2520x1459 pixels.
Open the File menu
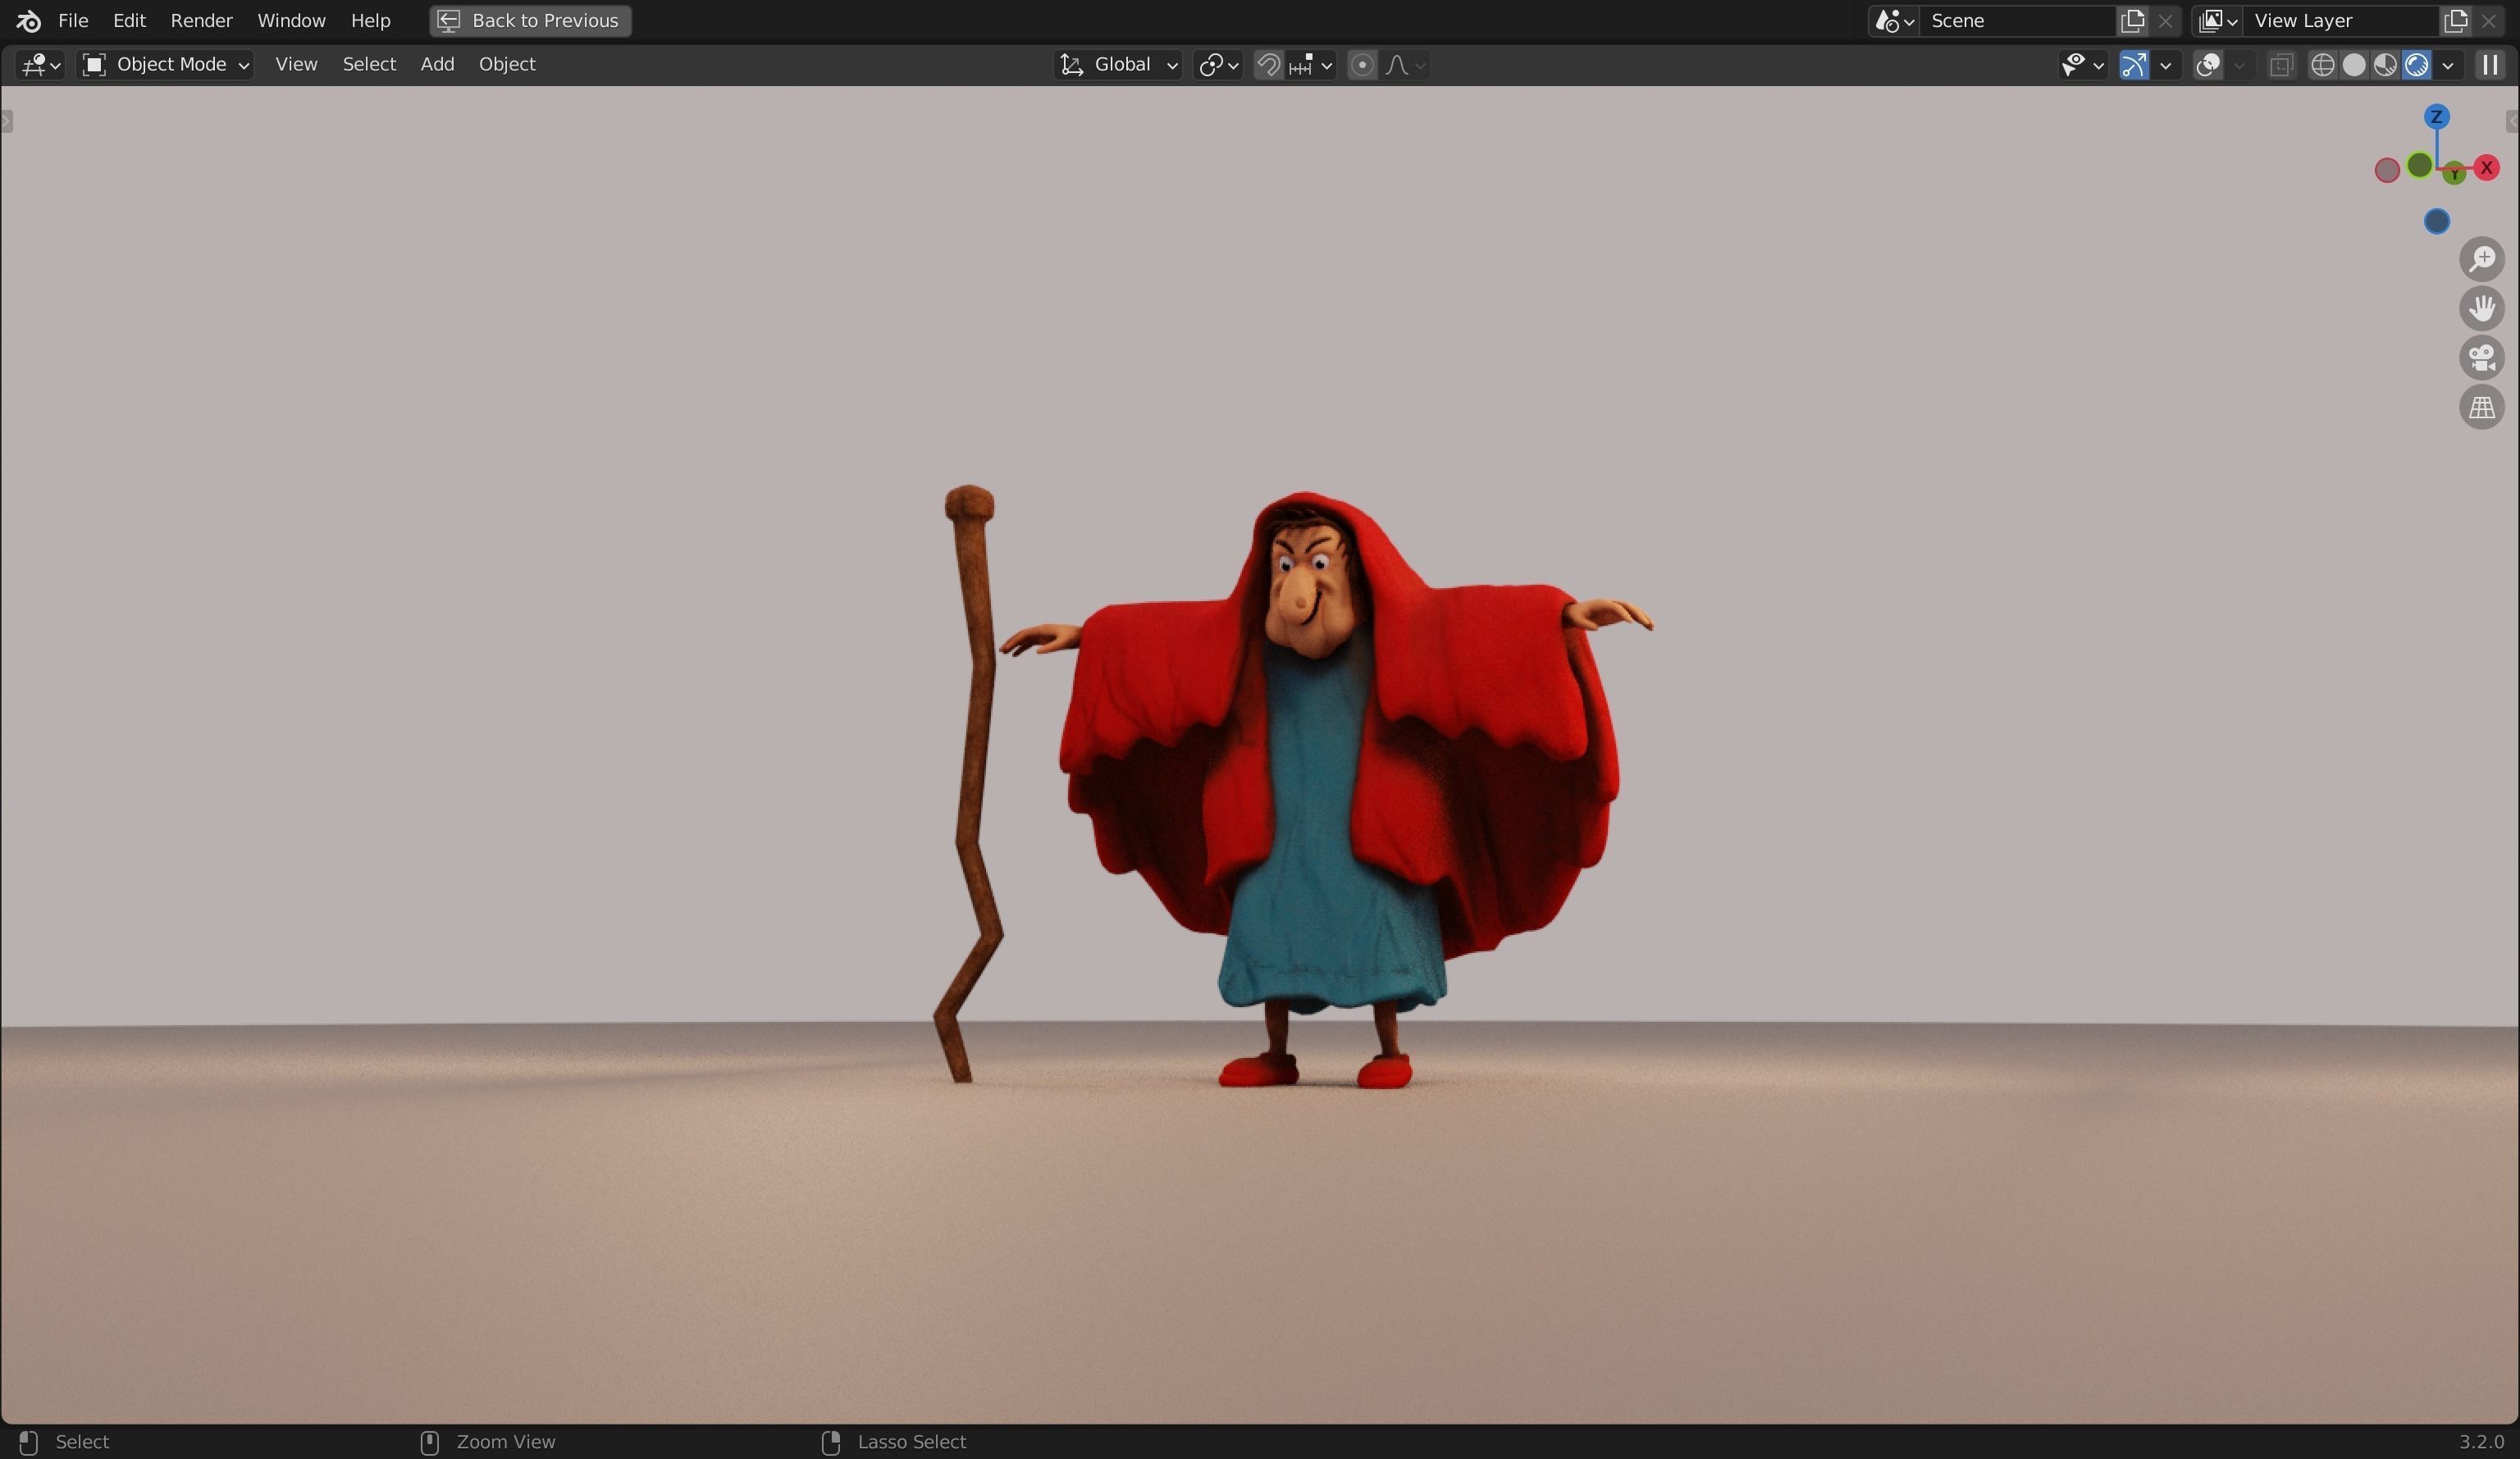point(73,20)
